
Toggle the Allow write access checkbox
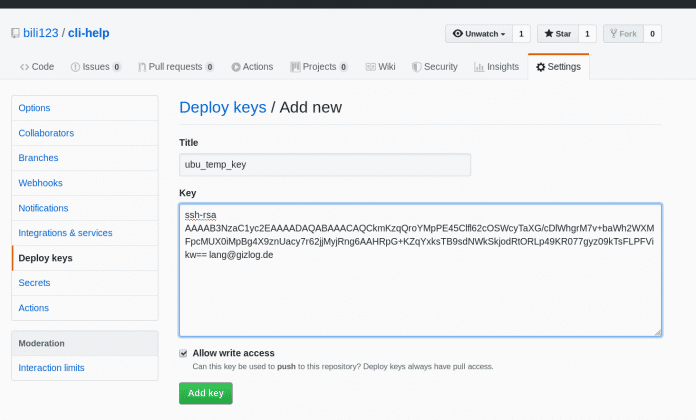[x=183, y=353]
